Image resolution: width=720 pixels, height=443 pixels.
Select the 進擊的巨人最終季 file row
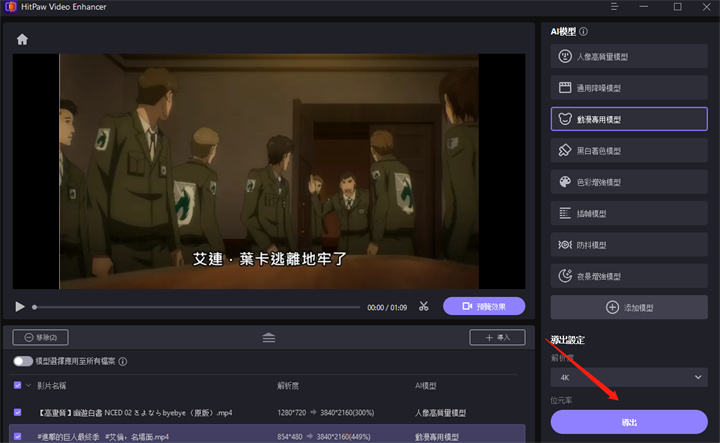click(x=267, y=434)
